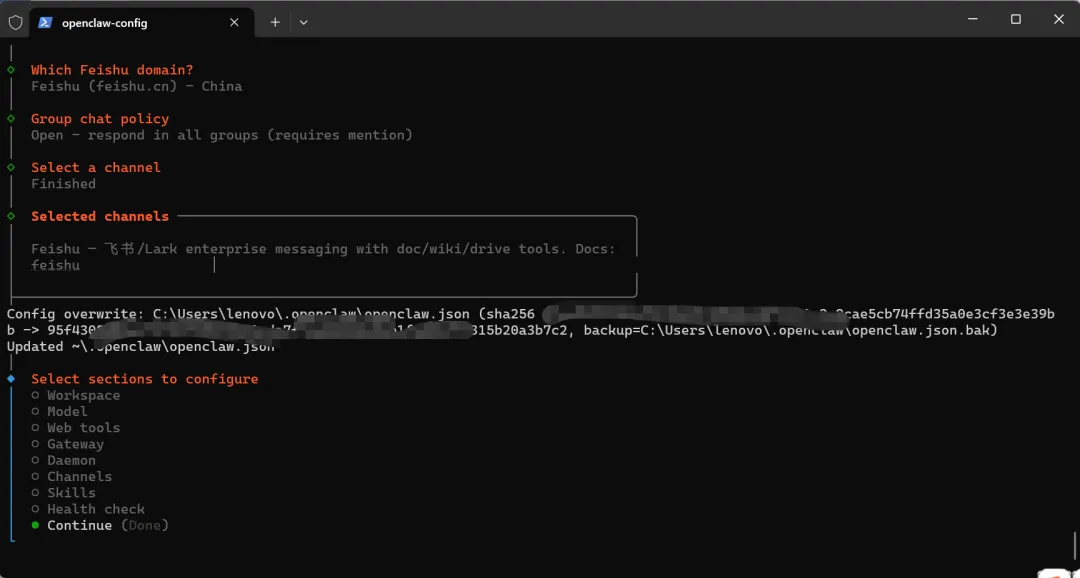Image resolution: width=1080 pixels, height=578 pixels.
Task: Select the Skills section option
Action: pos(63,493)
